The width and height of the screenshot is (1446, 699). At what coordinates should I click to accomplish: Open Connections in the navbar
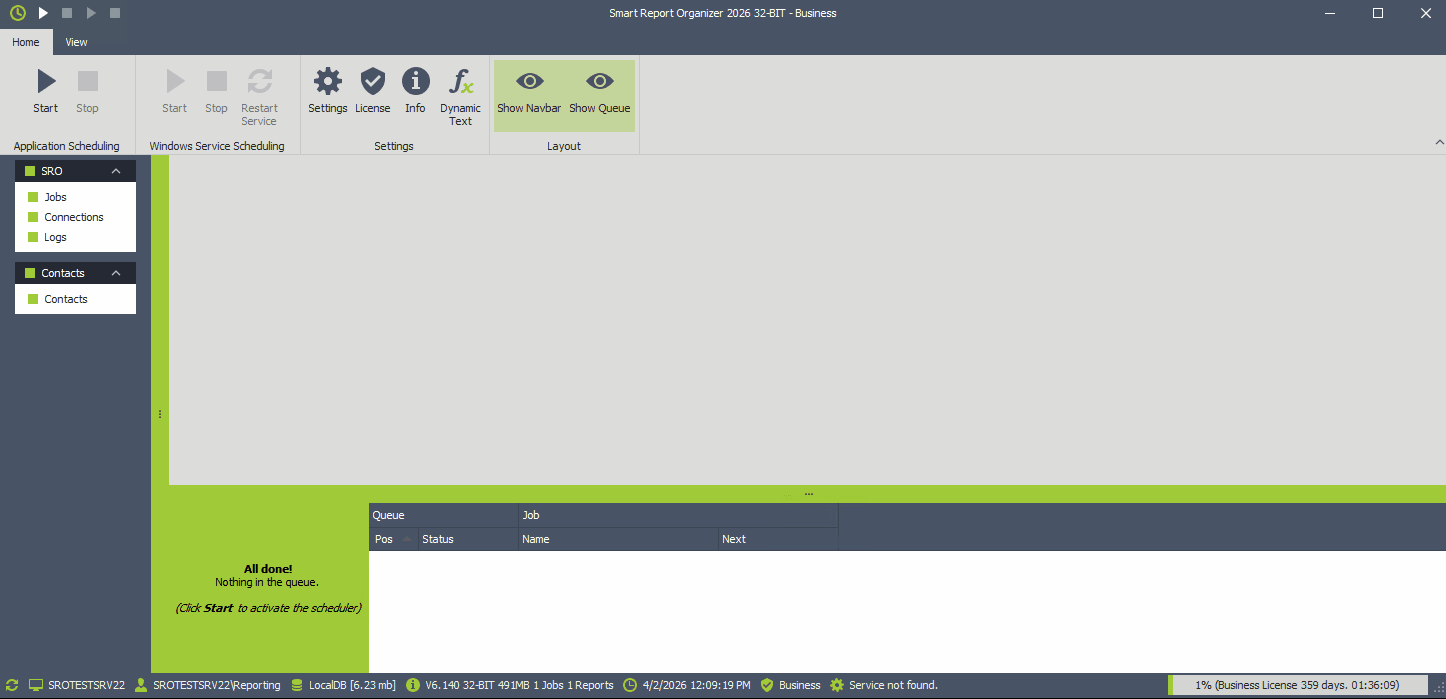point(75,217)
